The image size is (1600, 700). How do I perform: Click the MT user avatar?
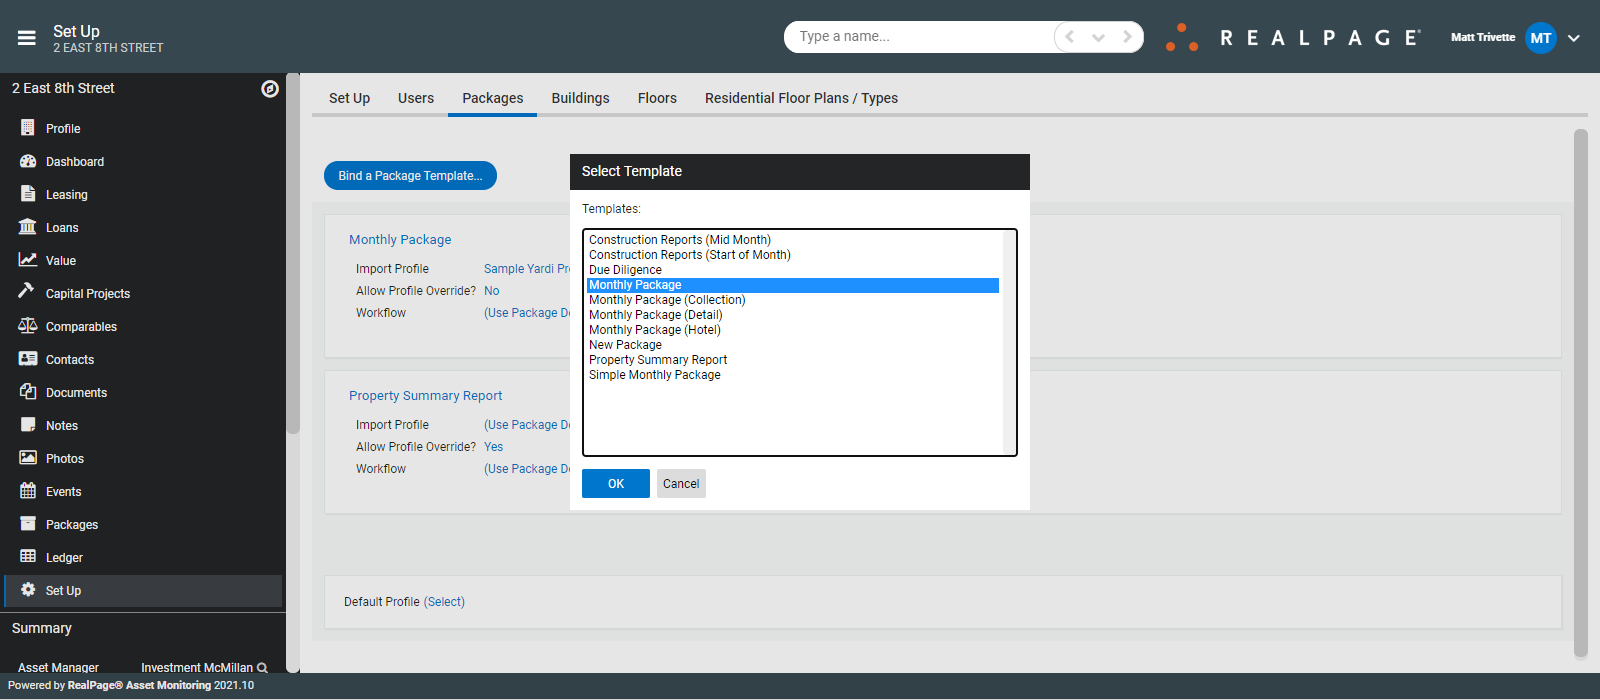coord(1541,38)
